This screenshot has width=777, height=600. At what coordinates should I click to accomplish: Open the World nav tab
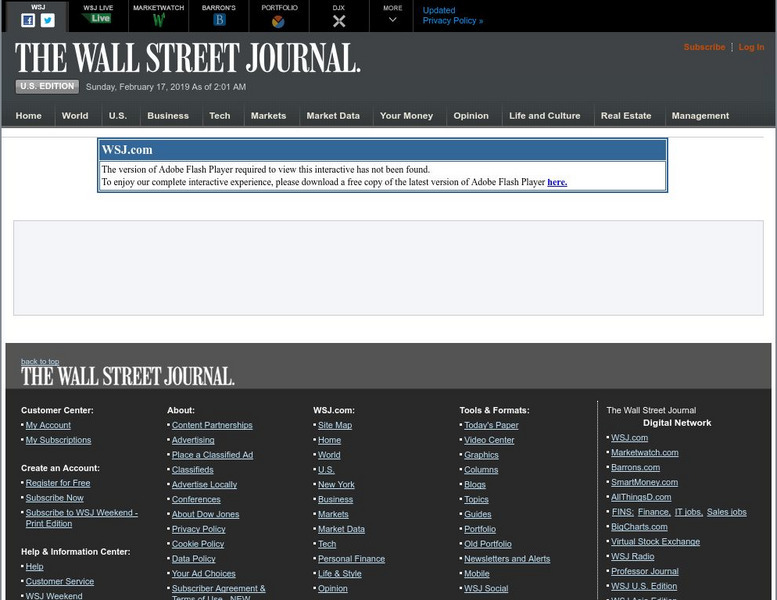[75, 115]
